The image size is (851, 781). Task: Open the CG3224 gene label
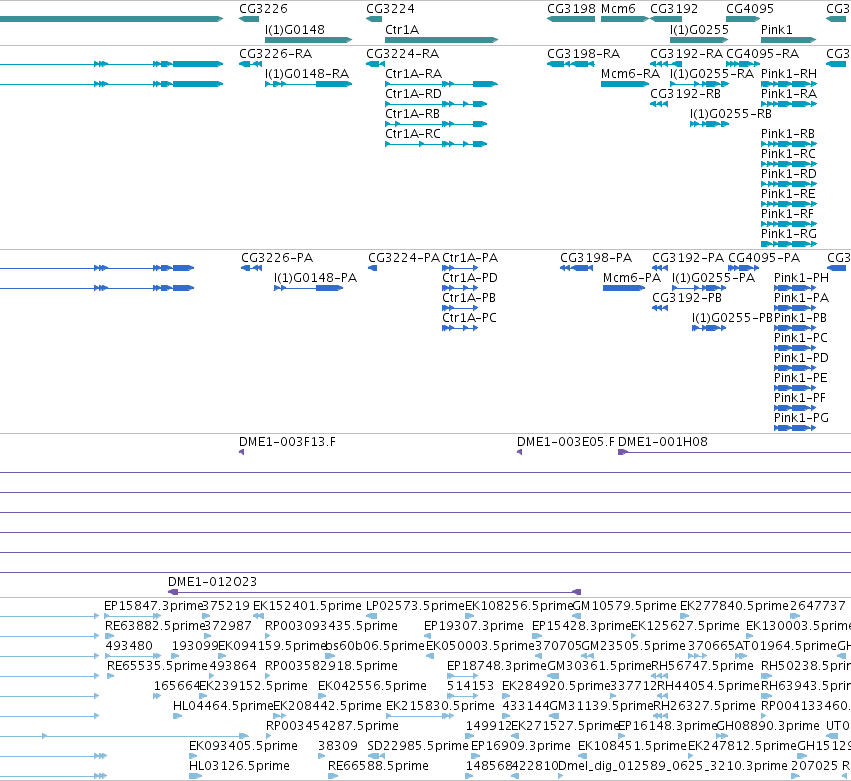click(390, 9)
